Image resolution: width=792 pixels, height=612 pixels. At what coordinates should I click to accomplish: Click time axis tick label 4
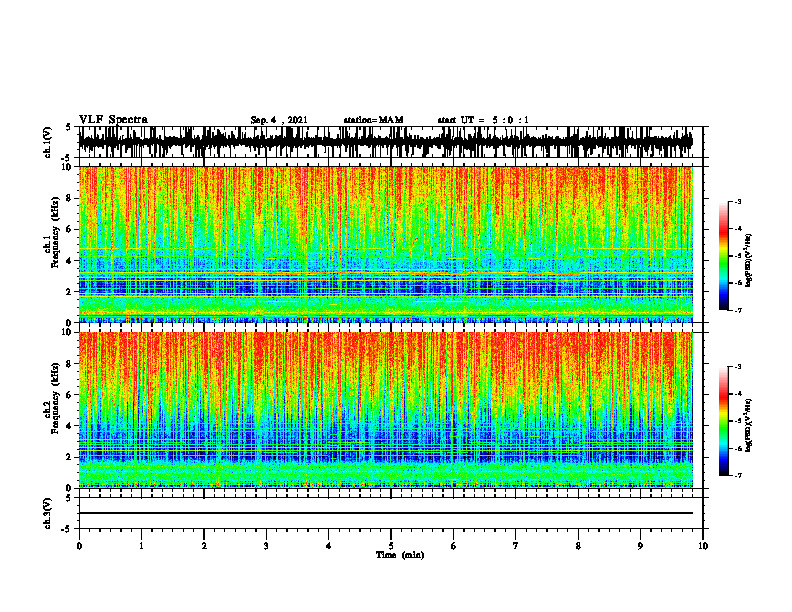click(x=329, y=546)
